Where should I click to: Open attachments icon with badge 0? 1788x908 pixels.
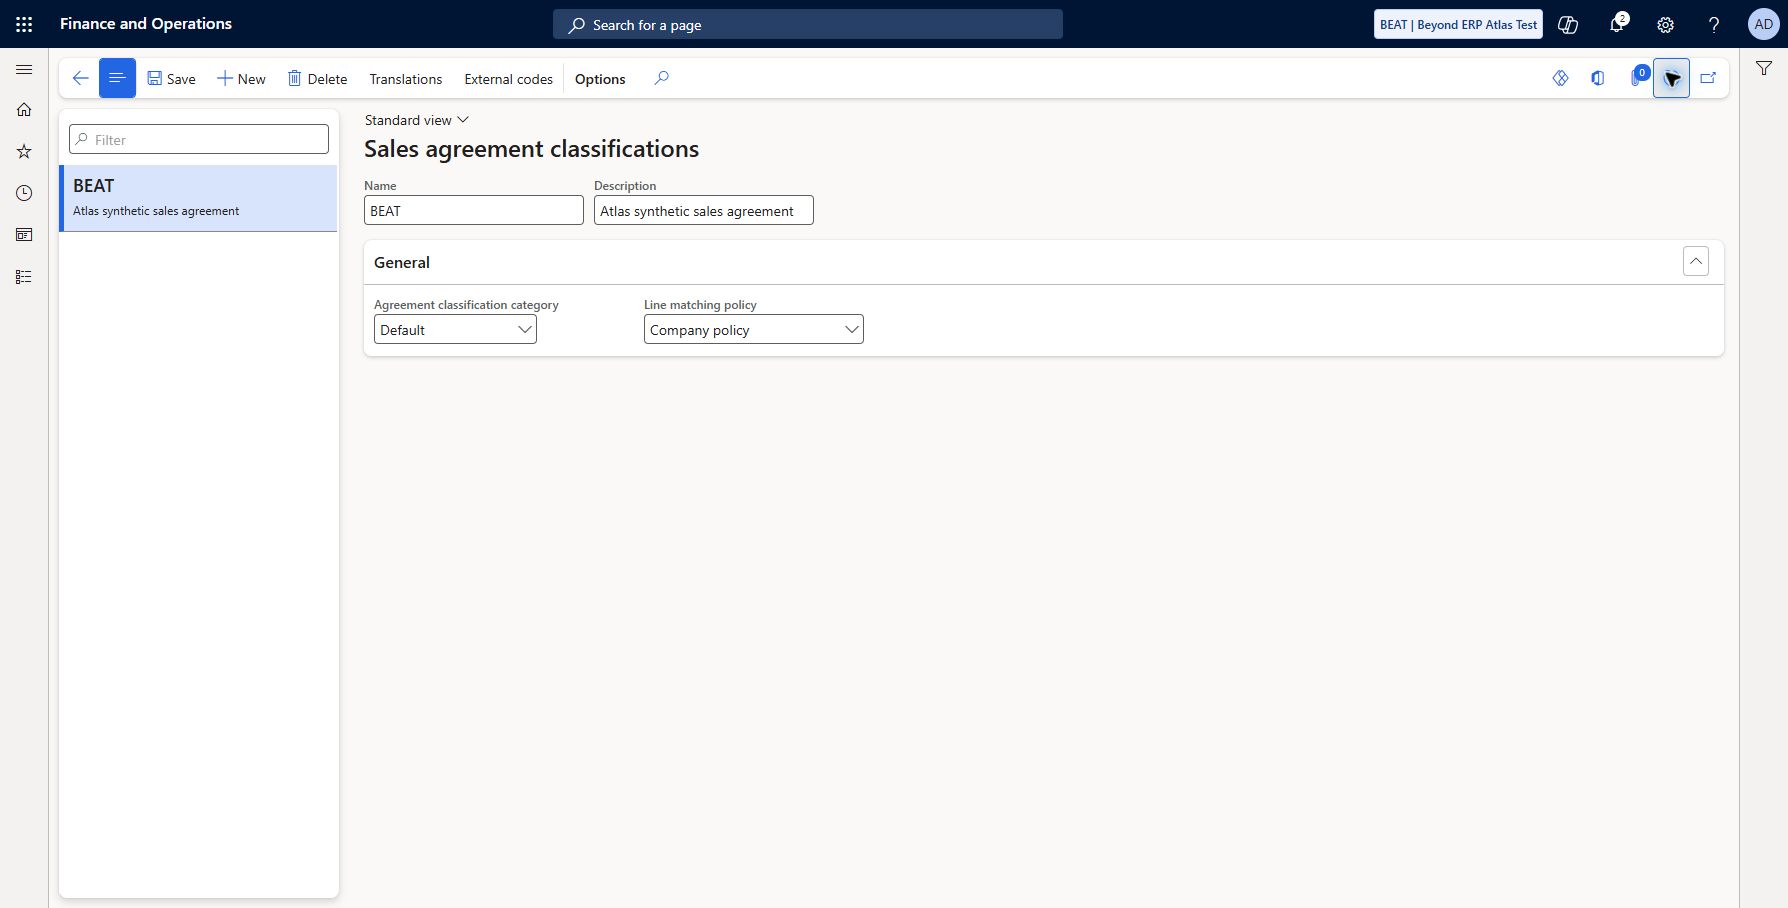[1637, 78]
